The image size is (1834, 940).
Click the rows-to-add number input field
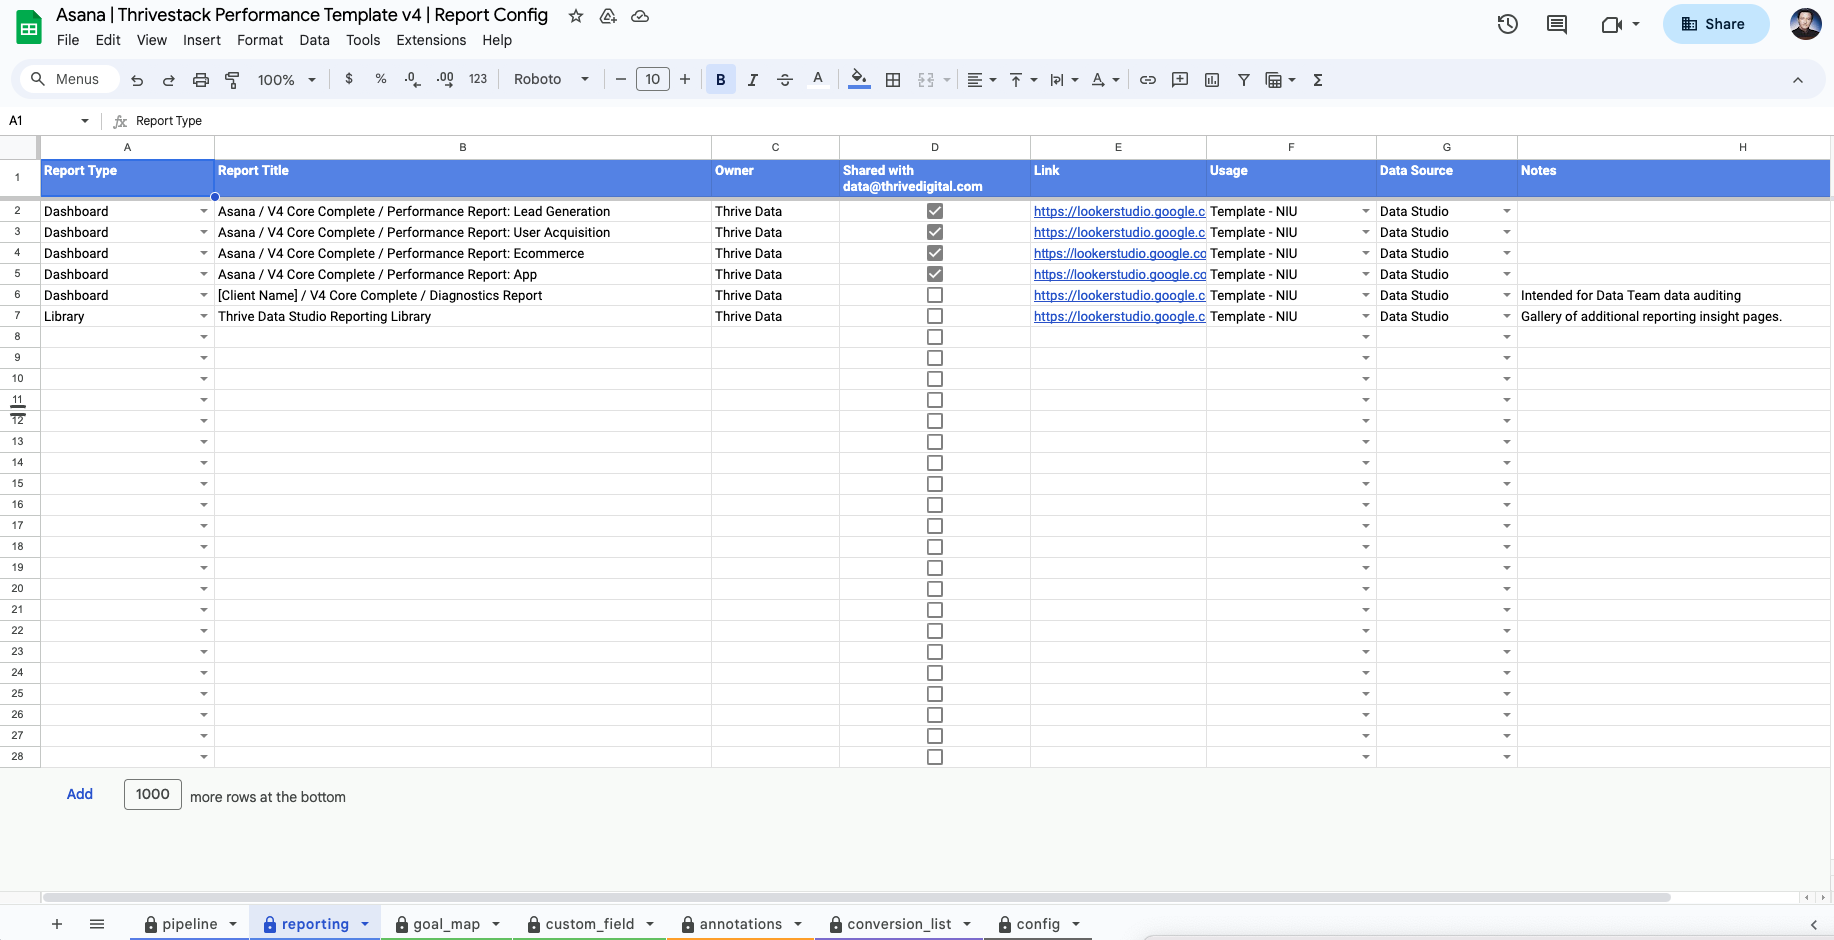pyautogui.click(x=153, y=794)
